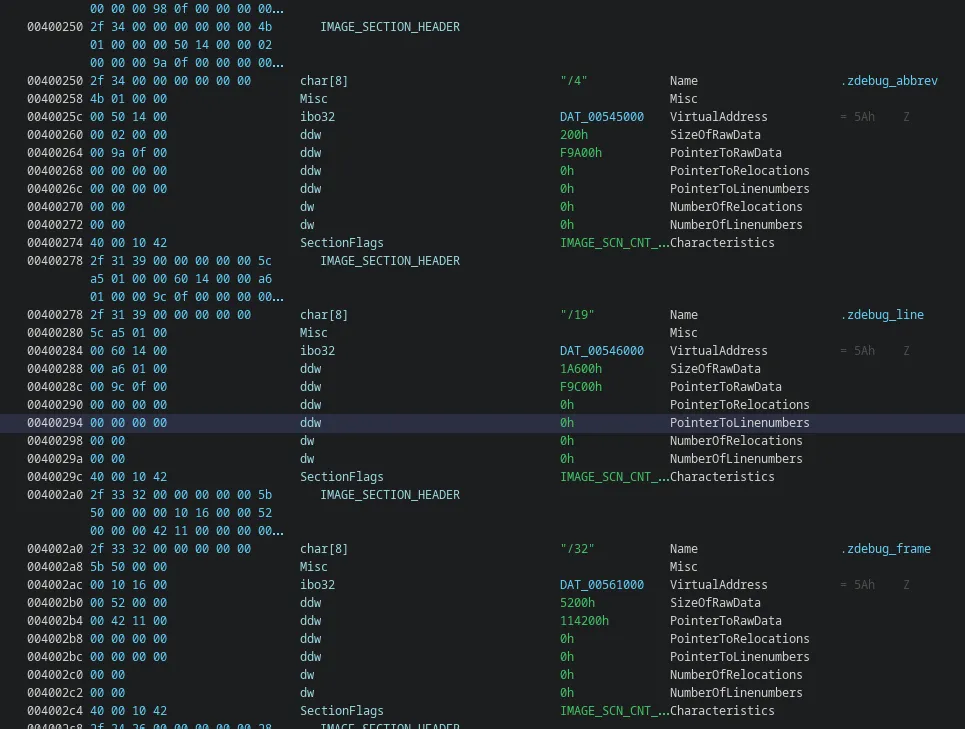Select SectionFlags type at address 0040029c

click(x=342, y=477)
